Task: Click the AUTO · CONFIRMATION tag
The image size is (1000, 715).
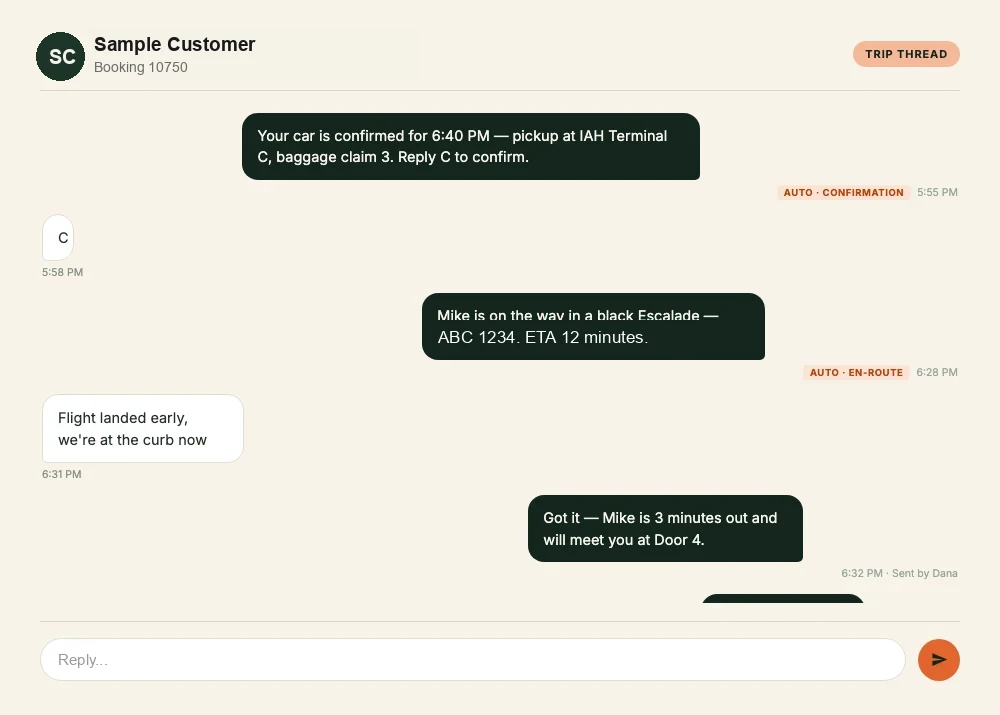Action: pos(843,193)
